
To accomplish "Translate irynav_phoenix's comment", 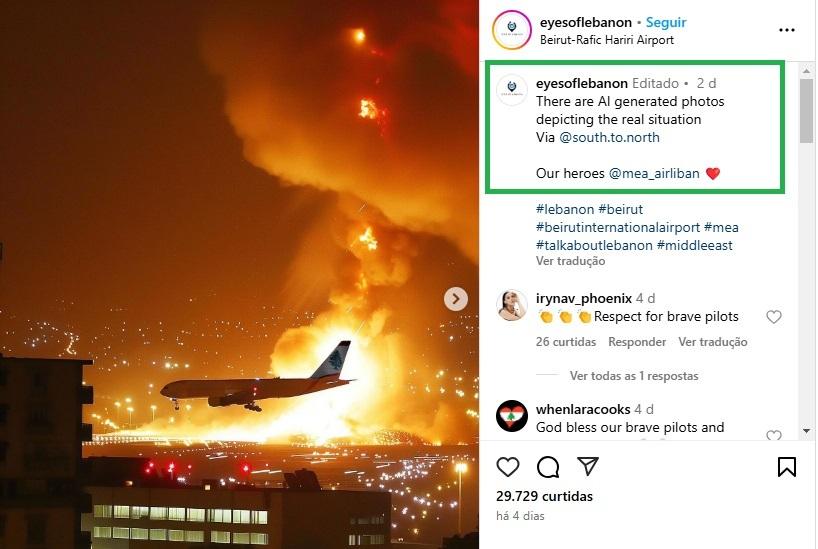I will [x=713, y=342].
